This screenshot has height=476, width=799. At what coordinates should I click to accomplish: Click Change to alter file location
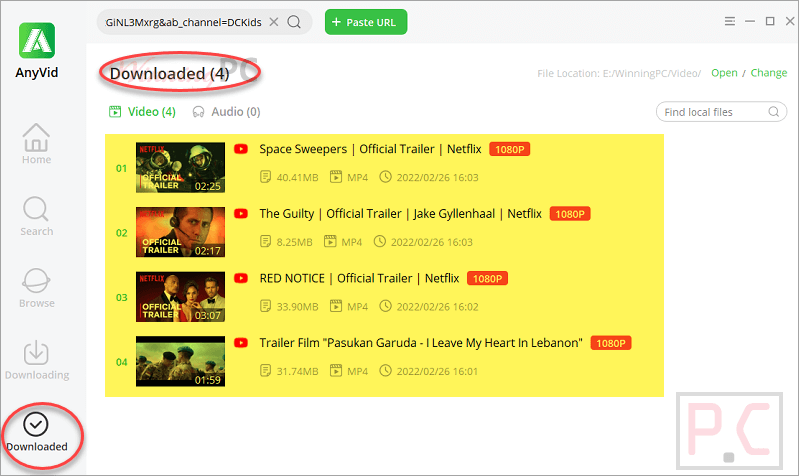(768, 73)
